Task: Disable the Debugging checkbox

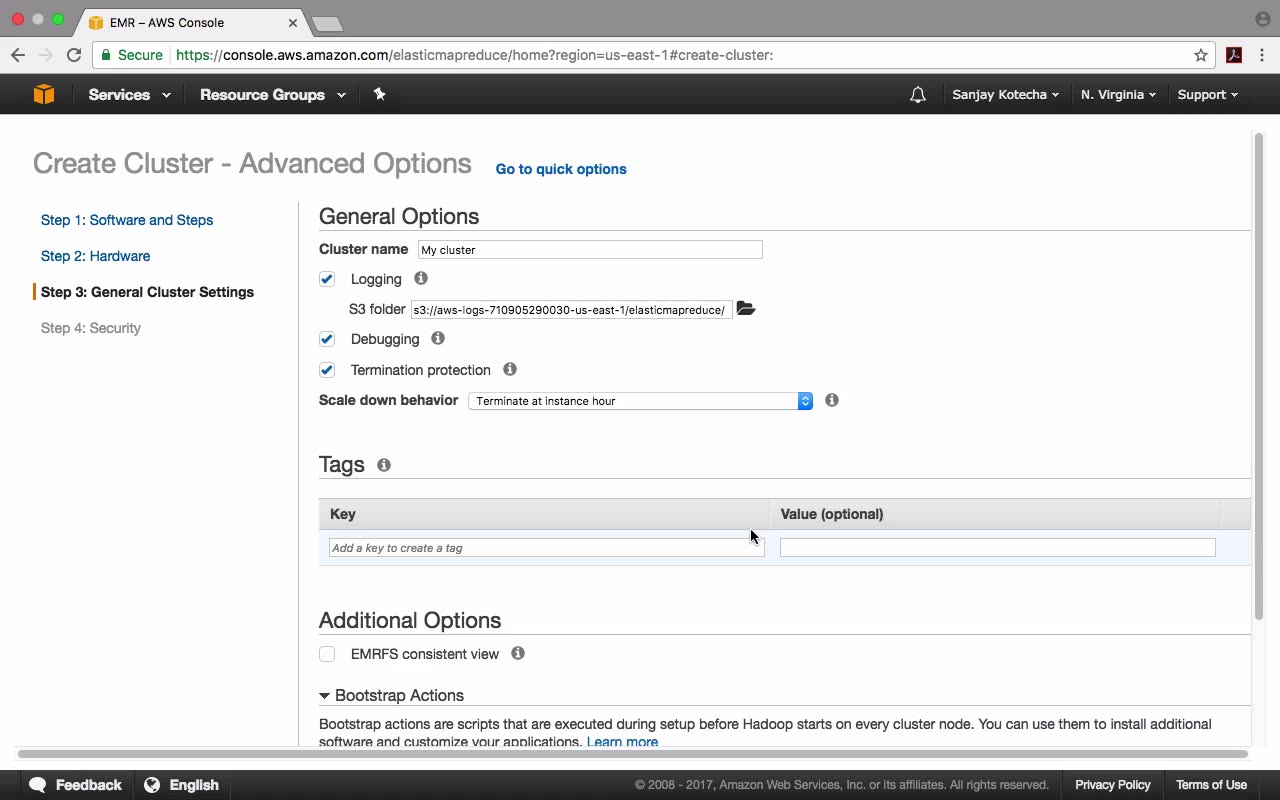Action: pos(327,339)
